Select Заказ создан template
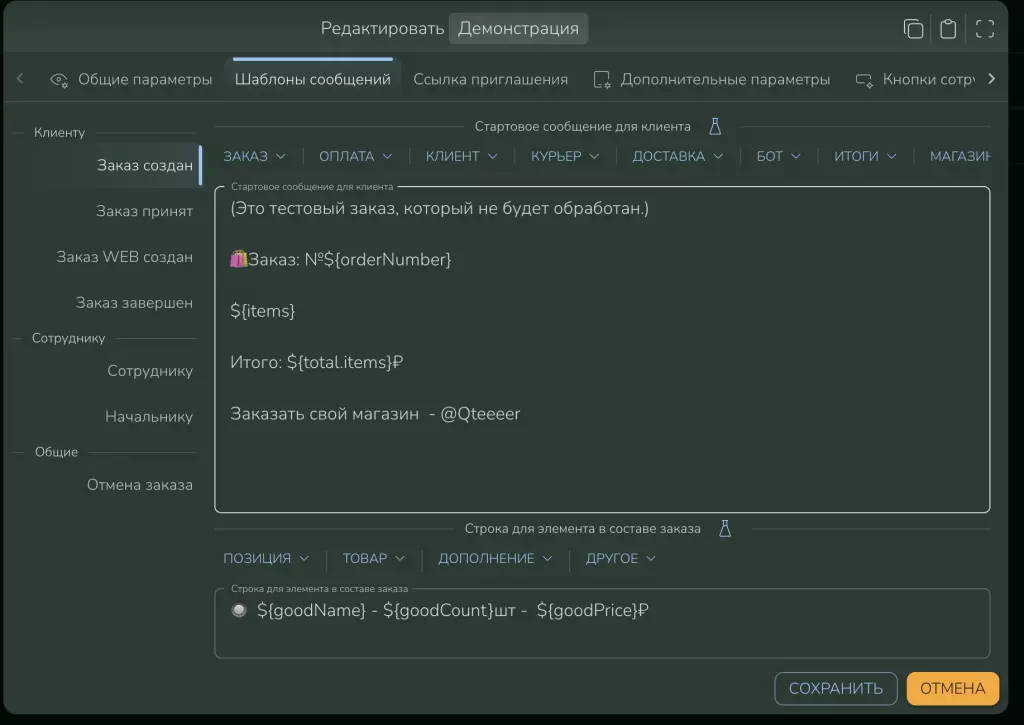Viewport: 1024px width, 725px height. (x=144, y=165)
